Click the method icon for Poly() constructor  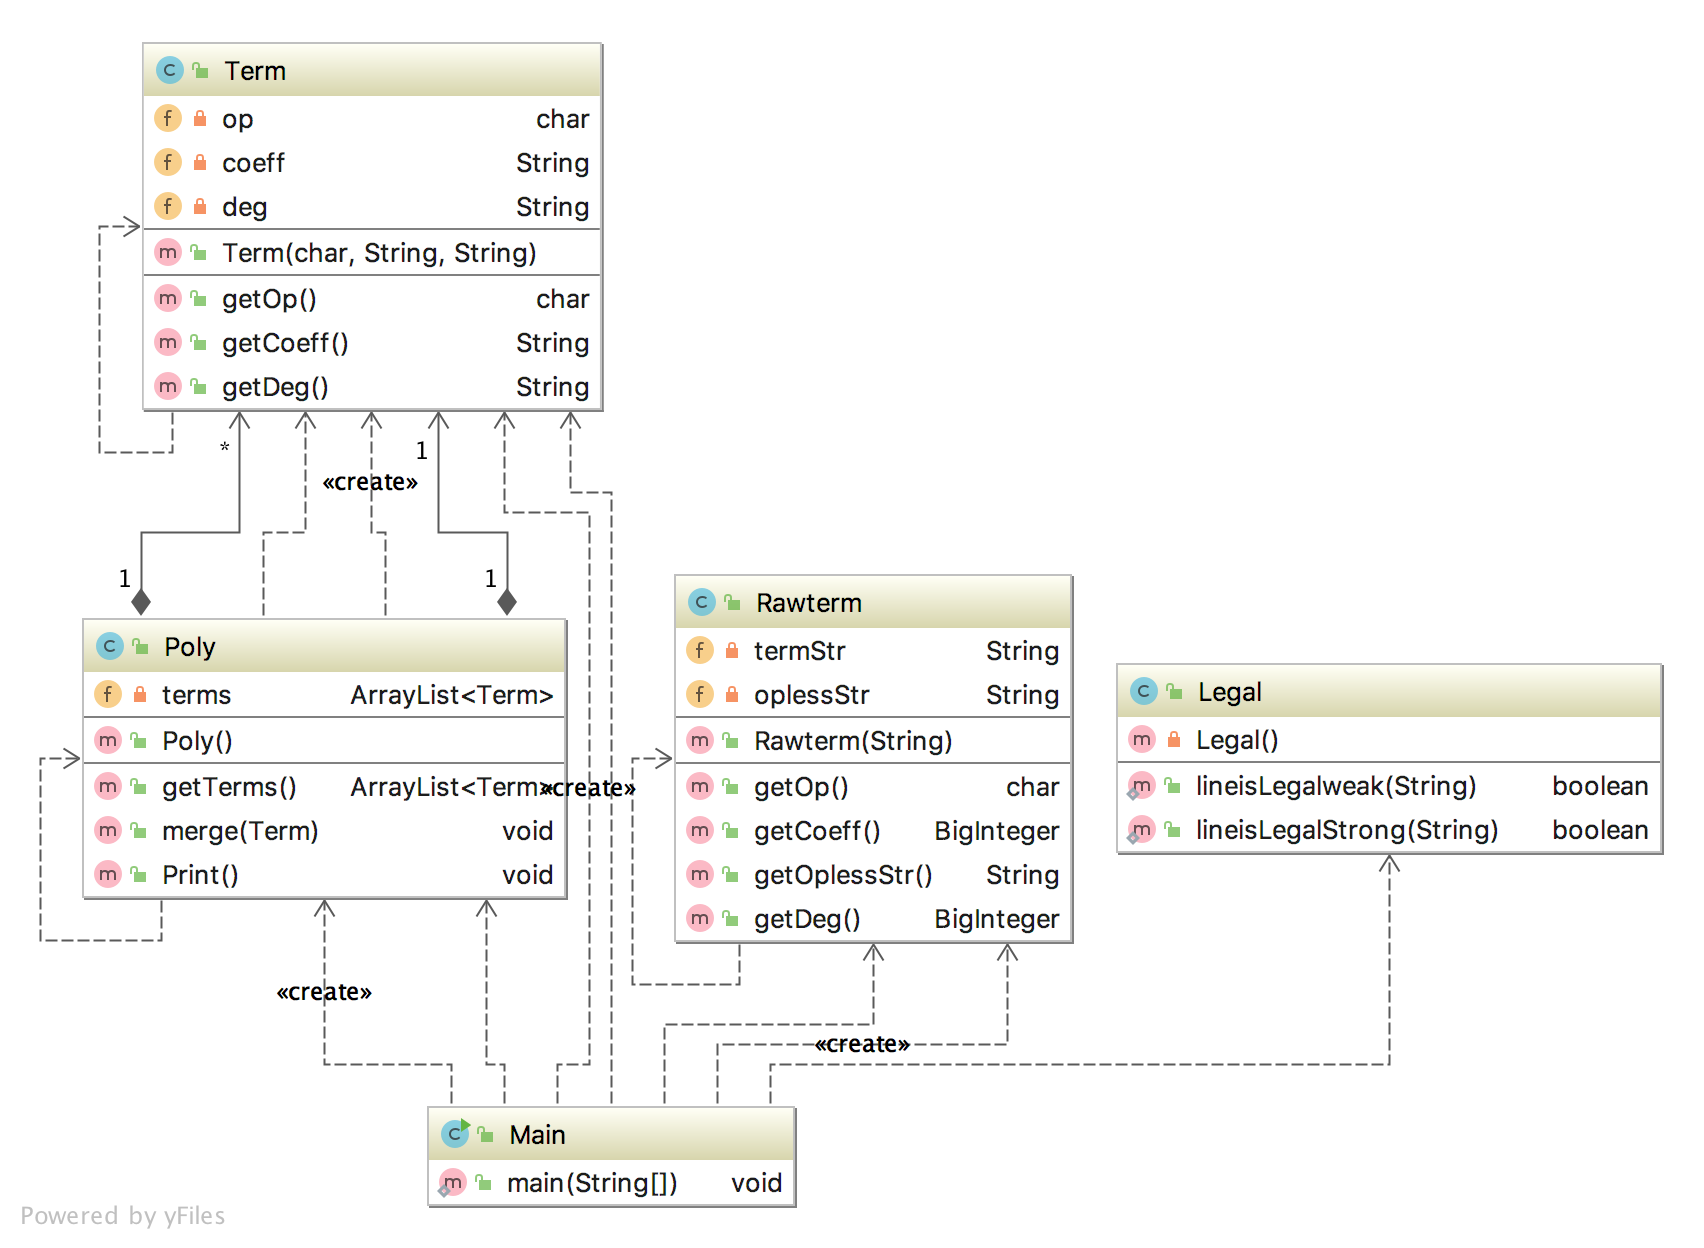pos(107,740)
